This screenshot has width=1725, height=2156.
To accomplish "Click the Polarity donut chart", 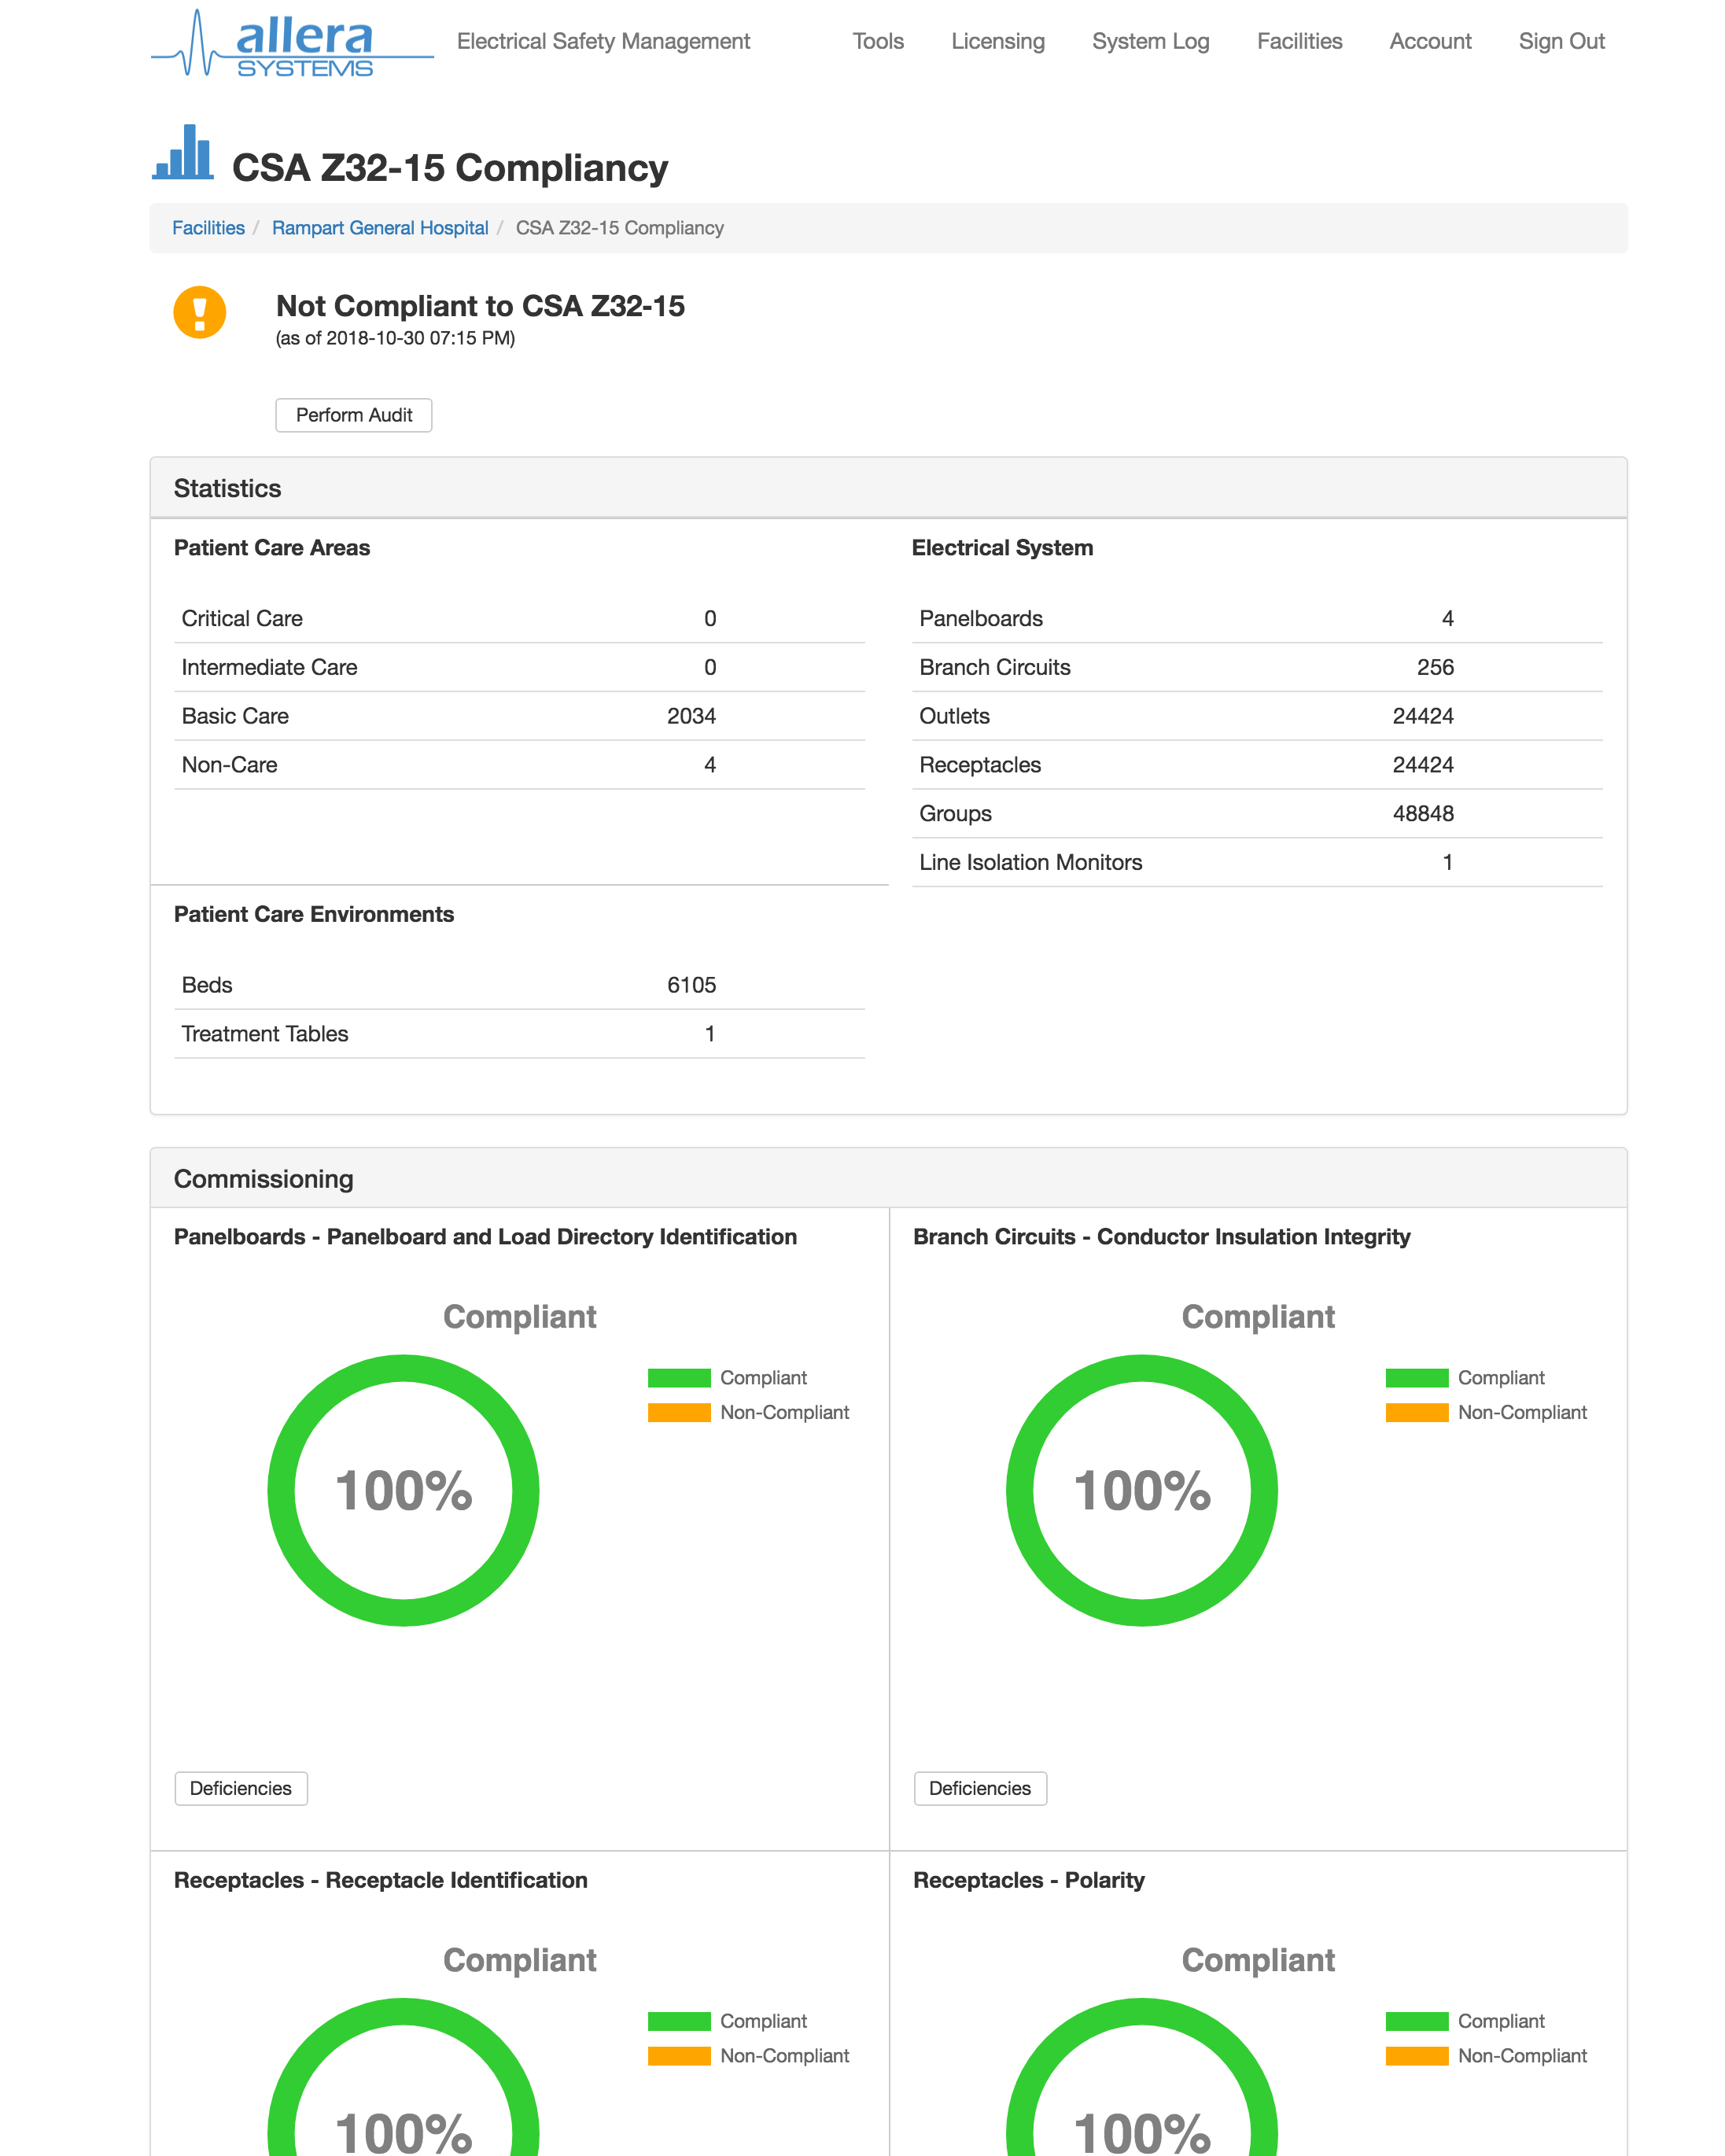I will tap(1142, 2077).
